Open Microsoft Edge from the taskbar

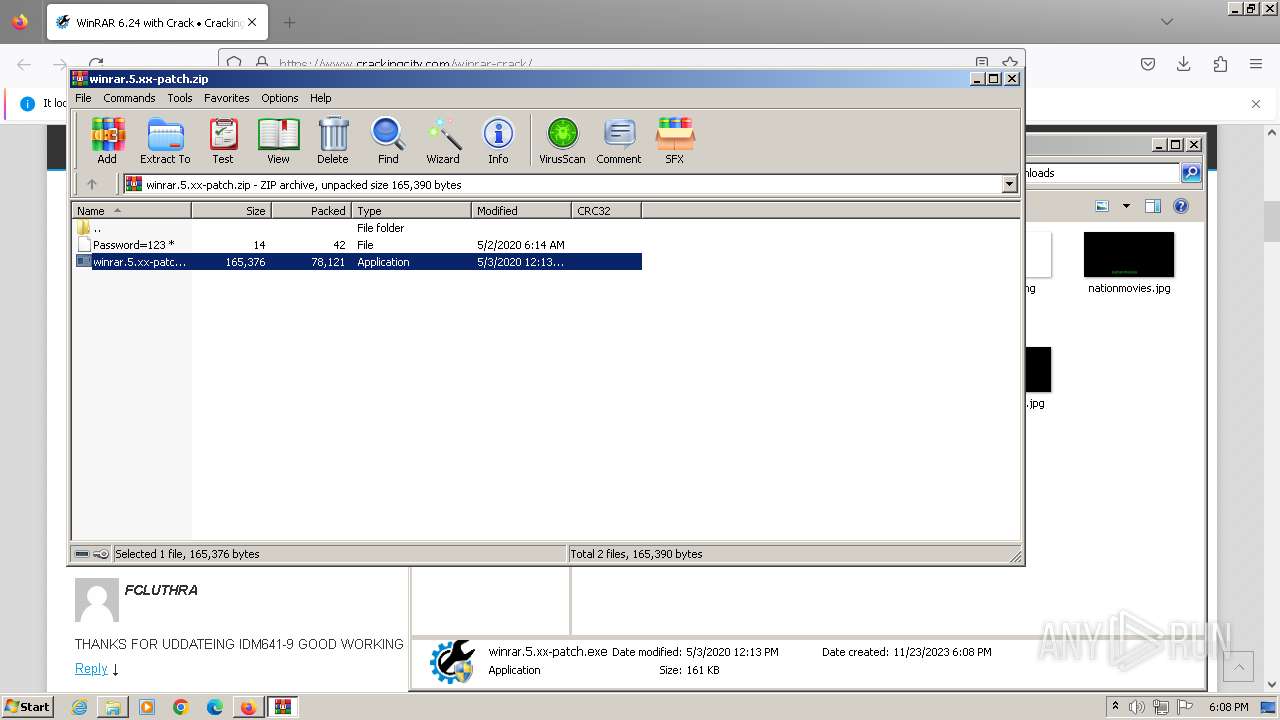(215, 707)
